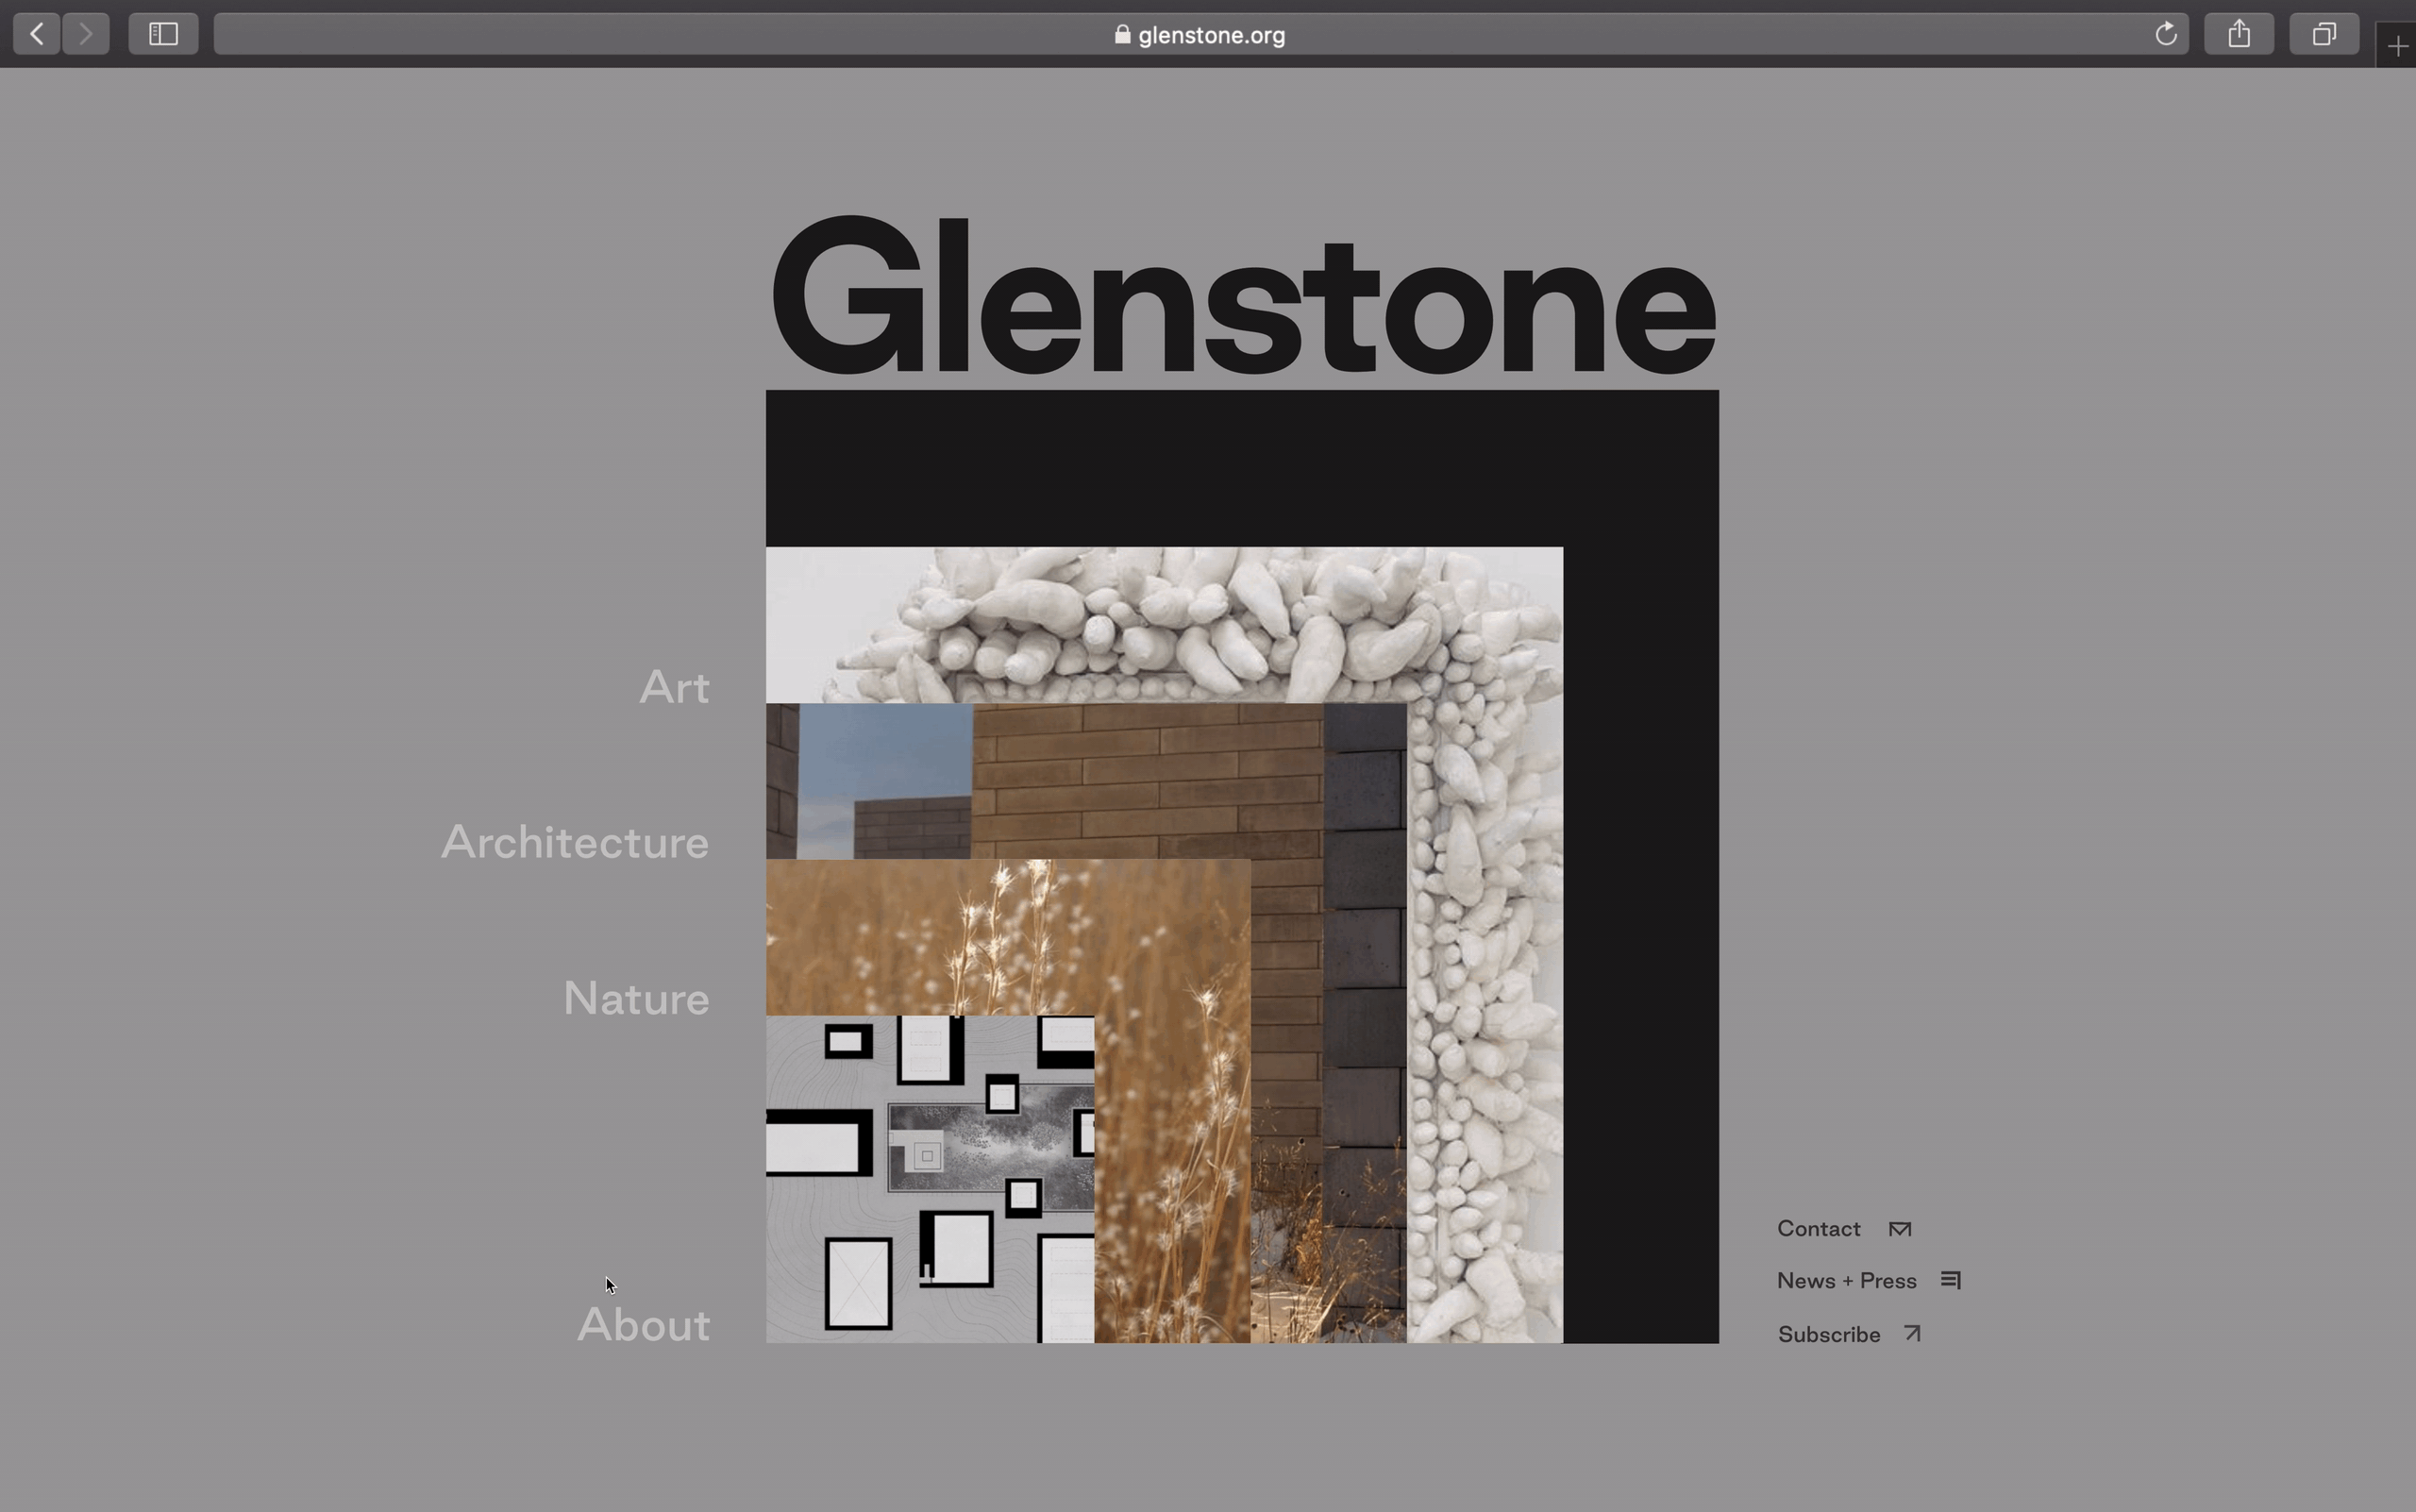Open the News + Press link
Viewport: 2416px width, 1512px height.
[x=1846, y=1281]
